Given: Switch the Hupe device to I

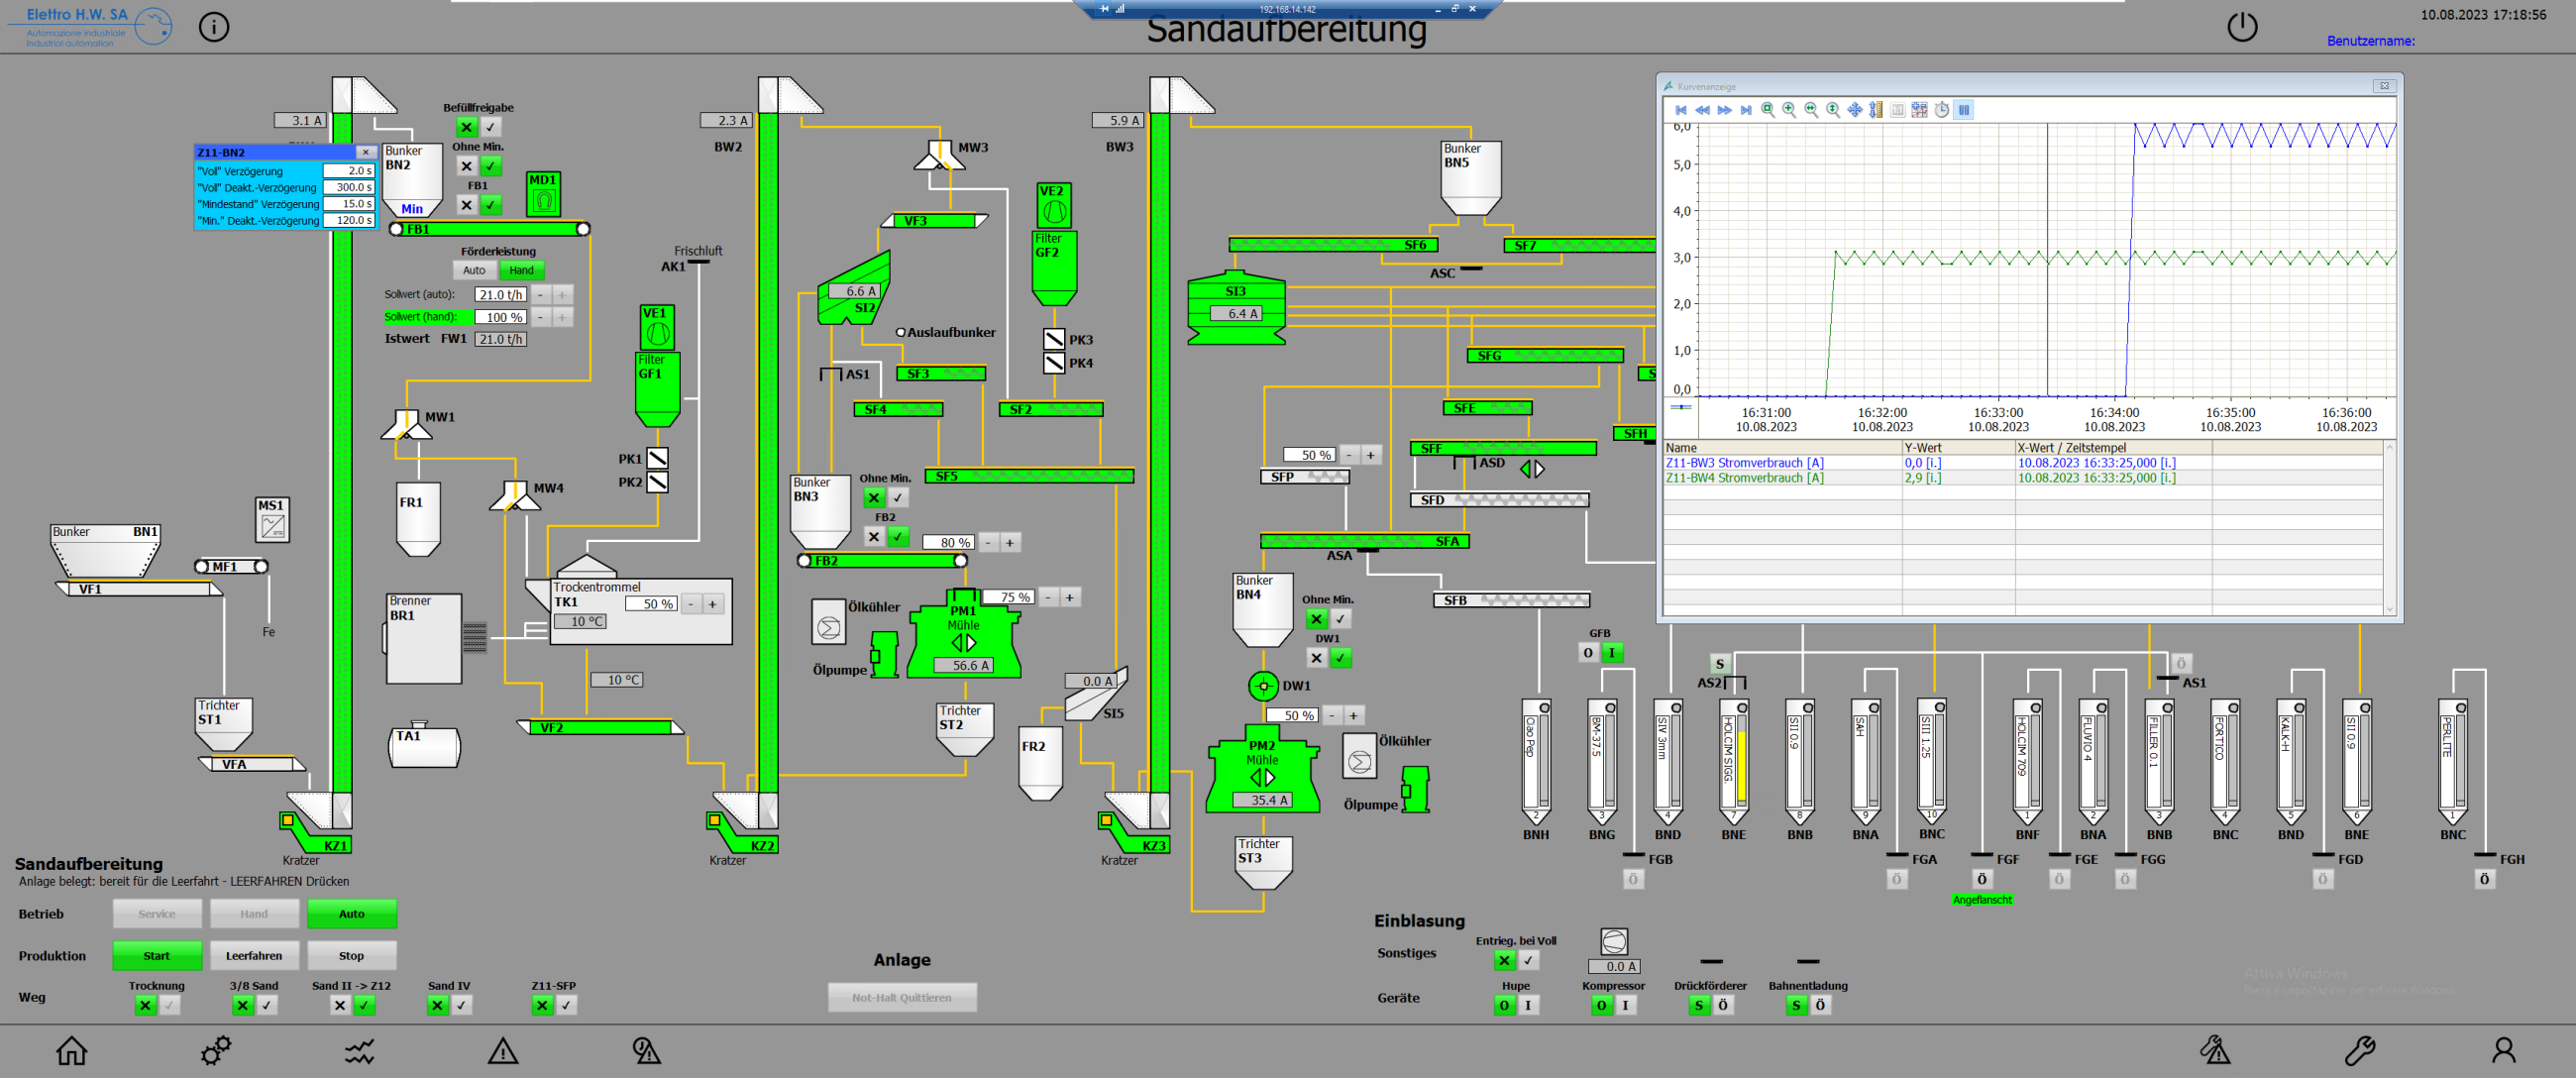Looking at the screenshot, I should 1528,1005.
